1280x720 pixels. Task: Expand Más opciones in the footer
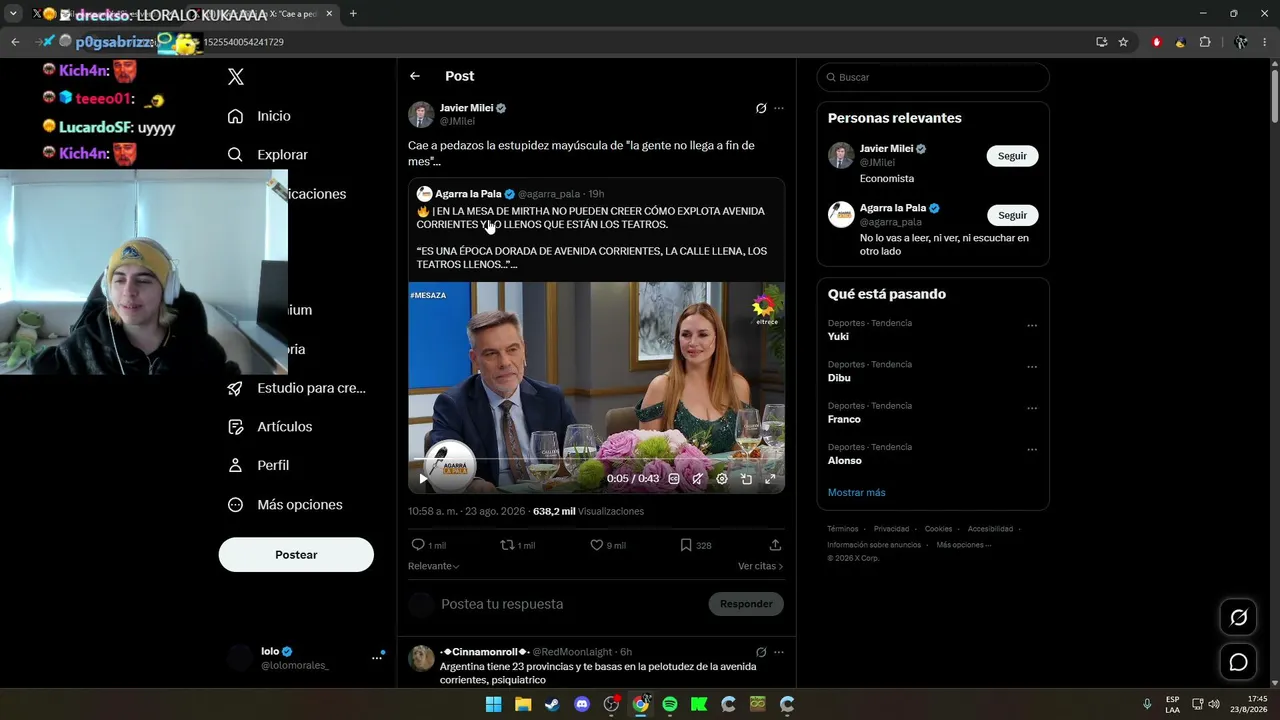click(963, 545)
